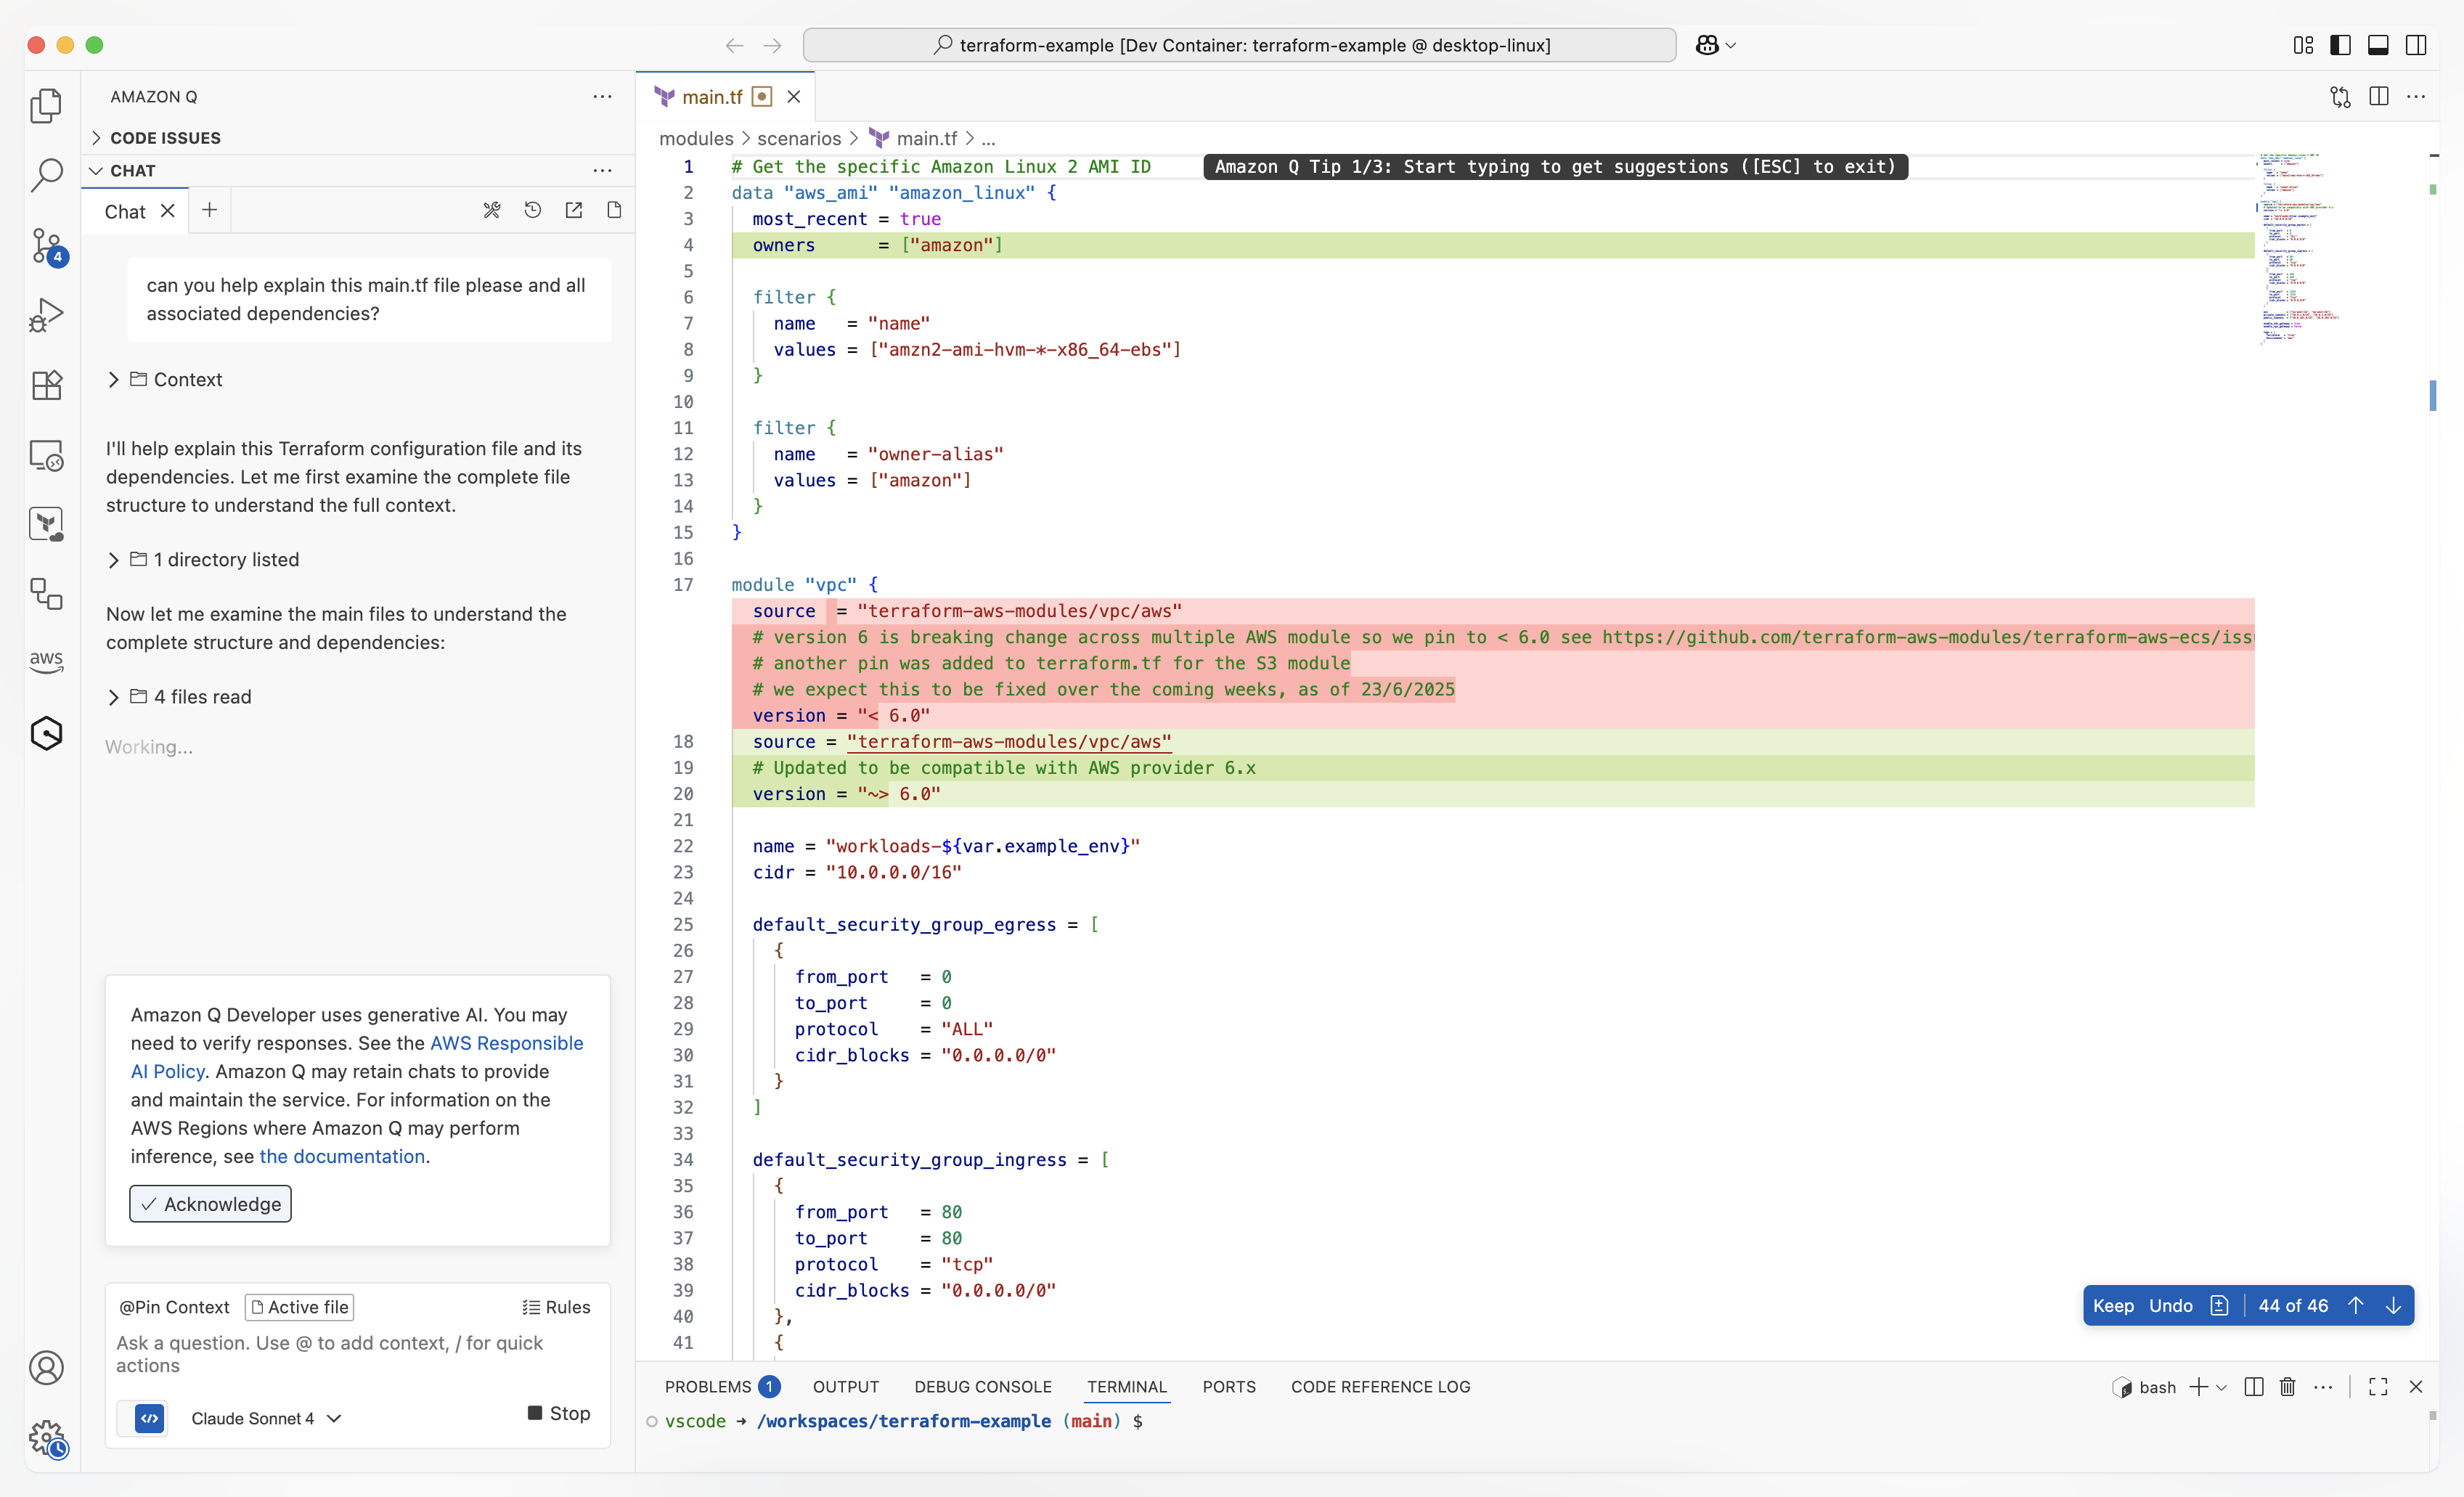Open the new terminal launch profile dropdown
Image resolution: width=2464 pixels, height=1497 pixels.
click(2222, 1387)
